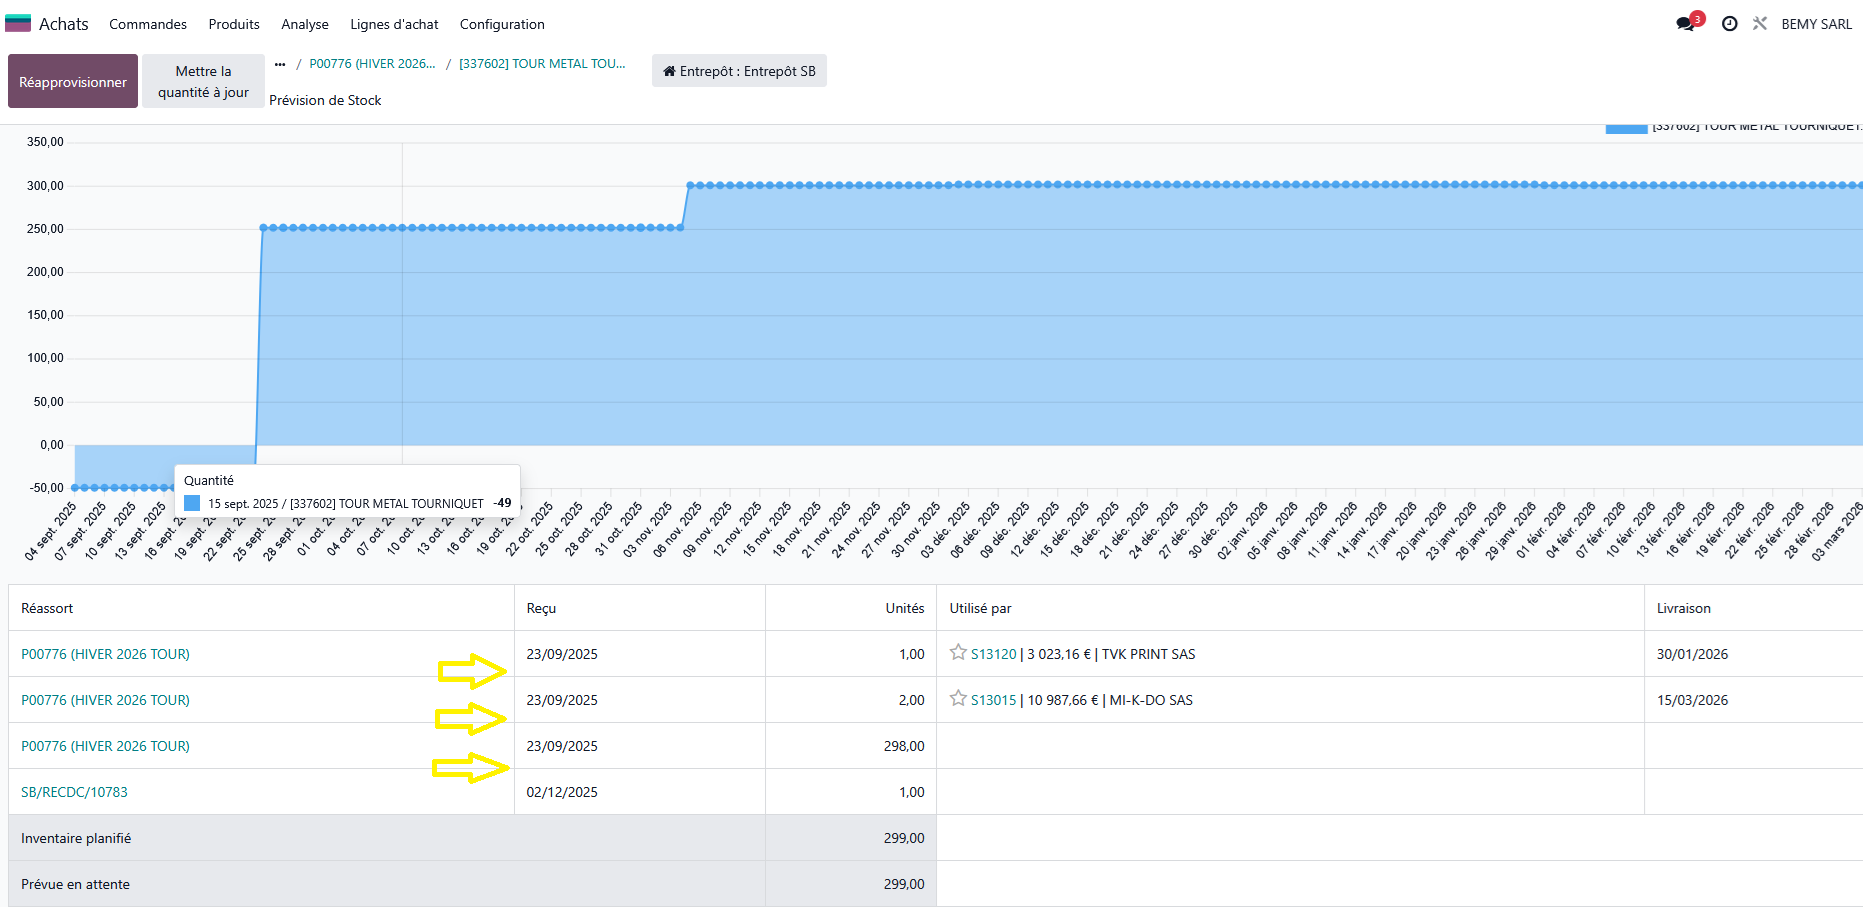Click the Achats app logo icon
Viewport: 1863px width, 907px height.
18,24
